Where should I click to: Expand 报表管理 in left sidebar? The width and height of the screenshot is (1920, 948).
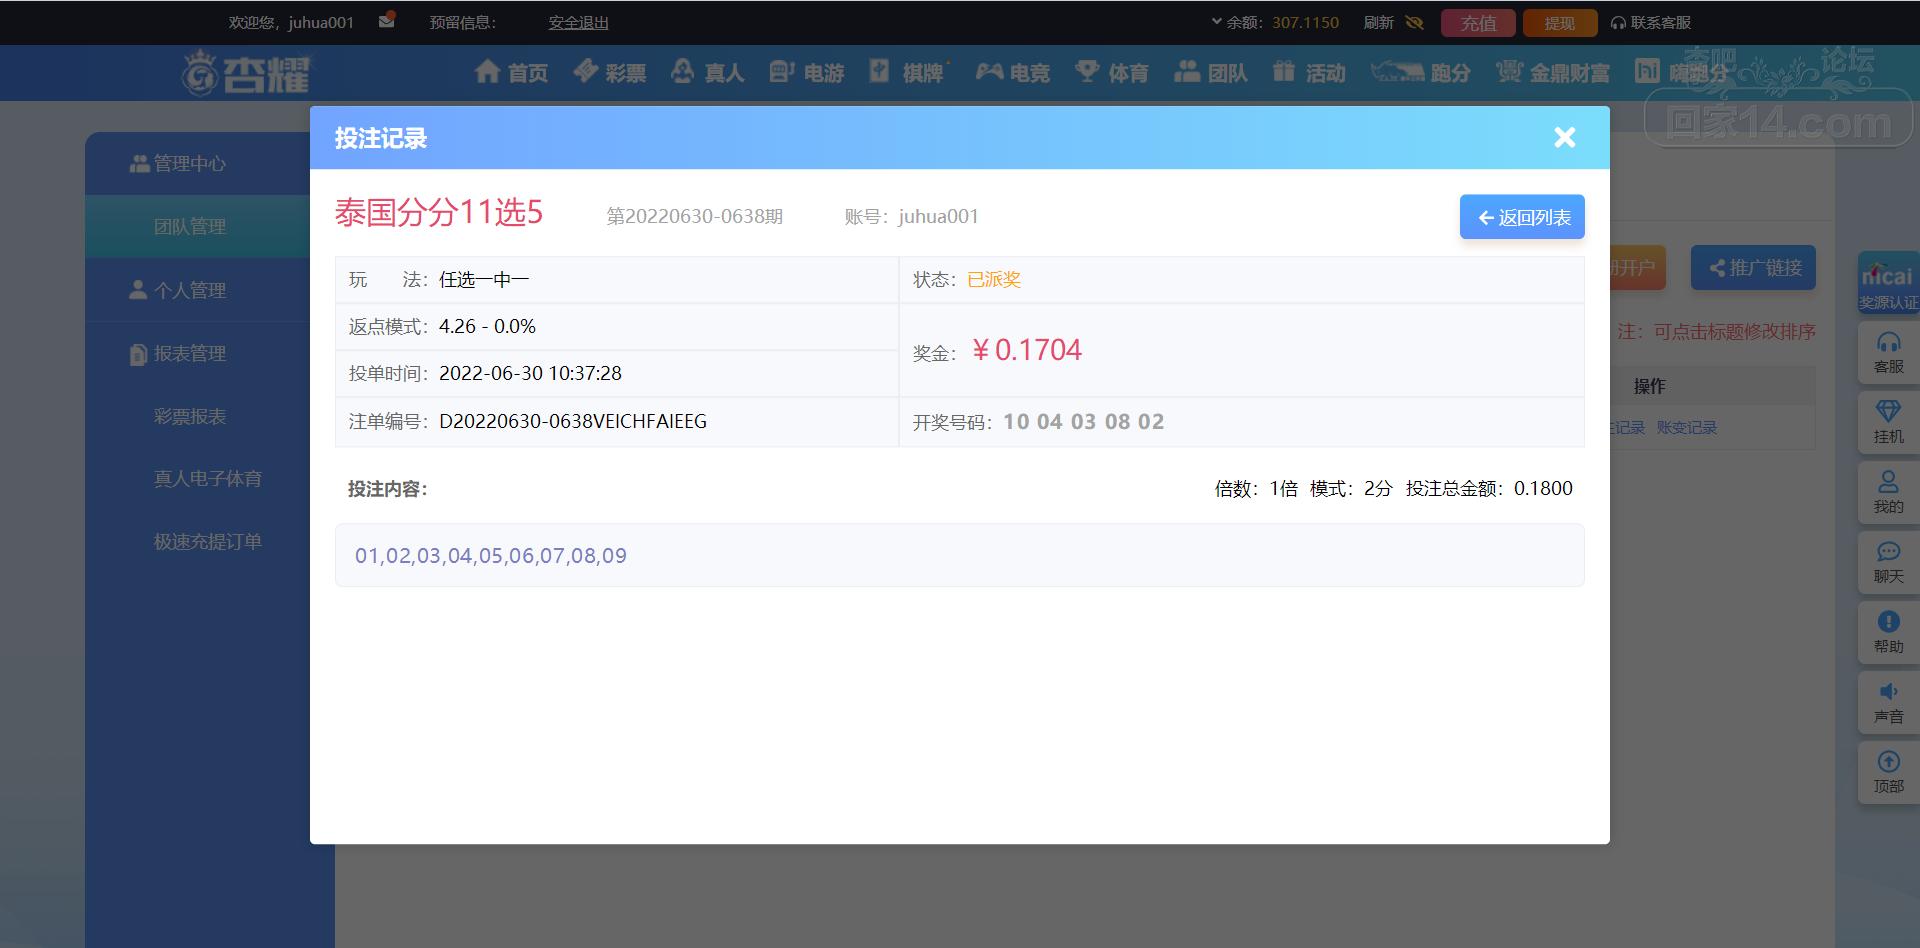tap(178, 353)
